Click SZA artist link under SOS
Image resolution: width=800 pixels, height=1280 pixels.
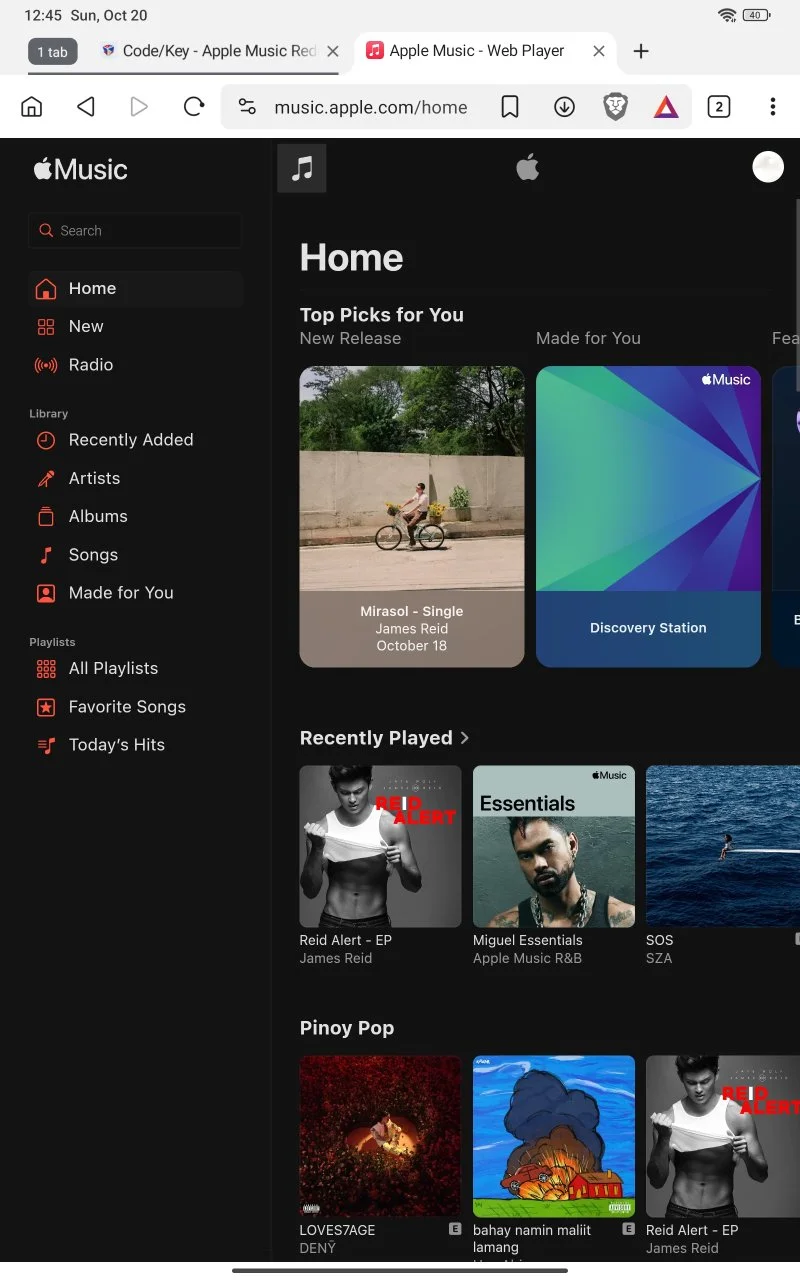pos(659,958)
